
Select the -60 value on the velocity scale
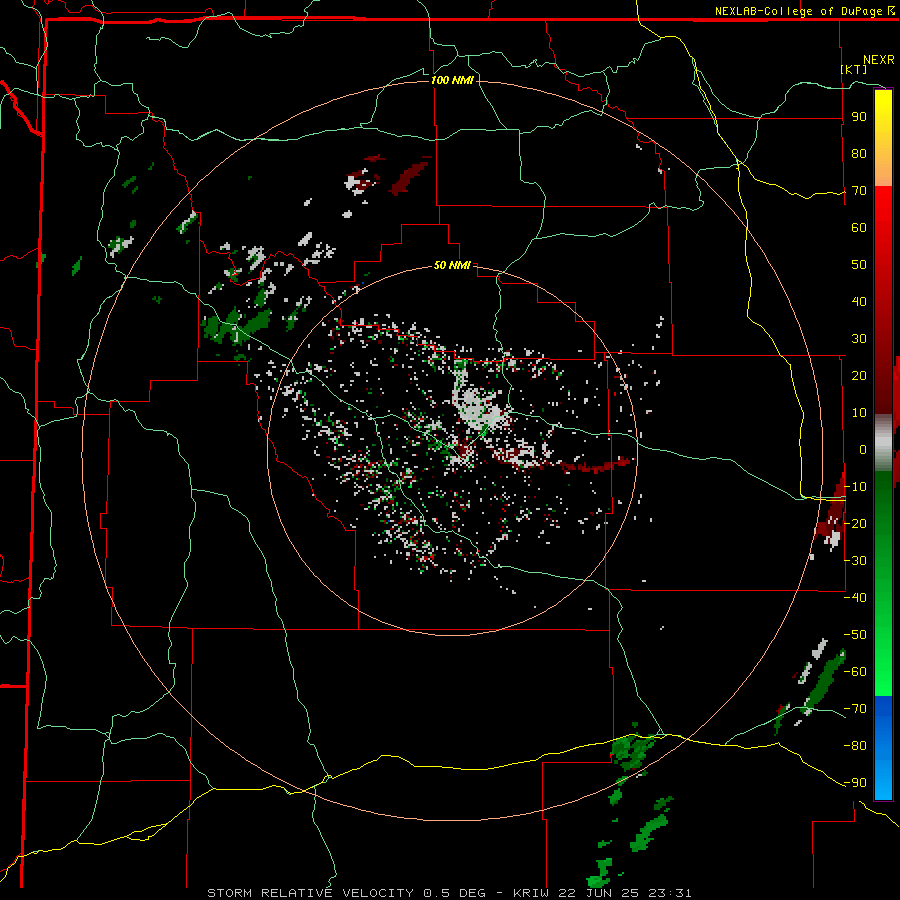(855, 672)
